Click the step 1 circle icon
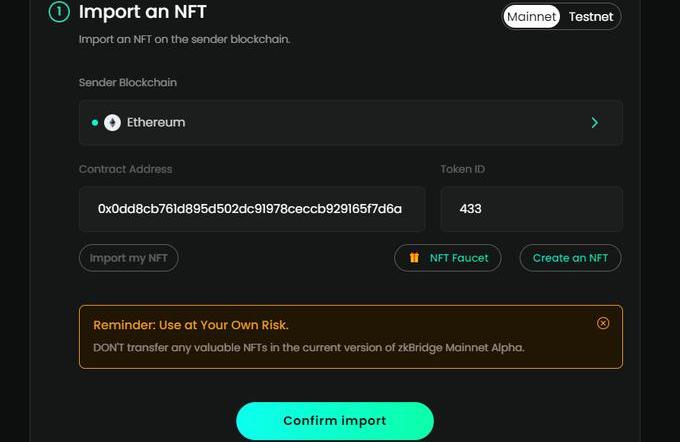Viewport: 680px width, 442px height. (x=58, y=13)
